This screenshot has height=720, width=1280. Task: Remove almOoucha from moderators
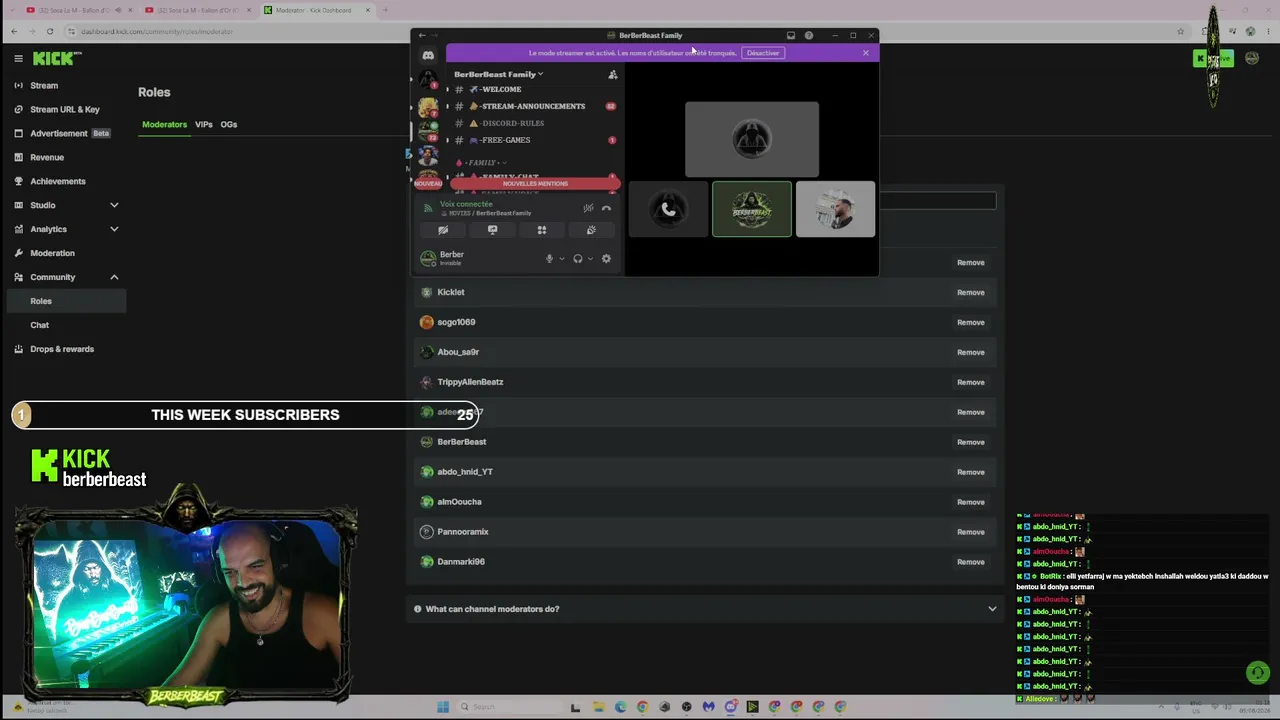coord(970,502)
